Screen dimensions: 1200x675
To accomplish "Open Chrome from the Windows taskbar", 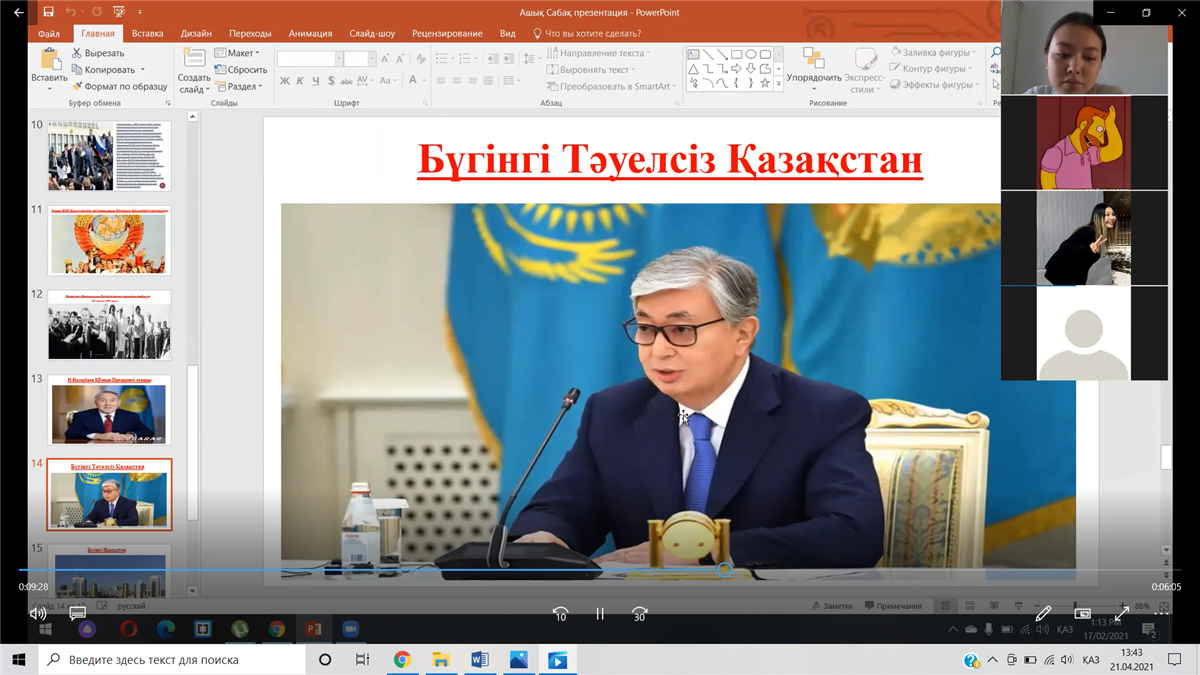I will point(402,660).
